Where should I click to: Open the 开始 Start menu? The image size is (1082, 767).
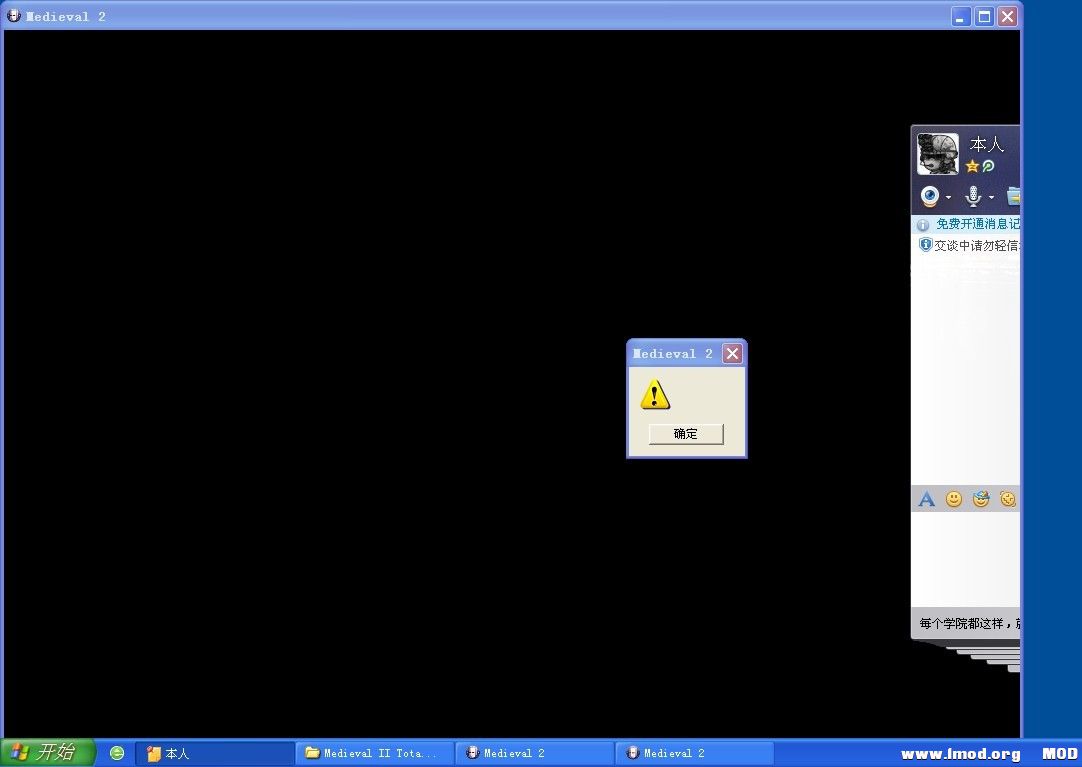(47, 753)
